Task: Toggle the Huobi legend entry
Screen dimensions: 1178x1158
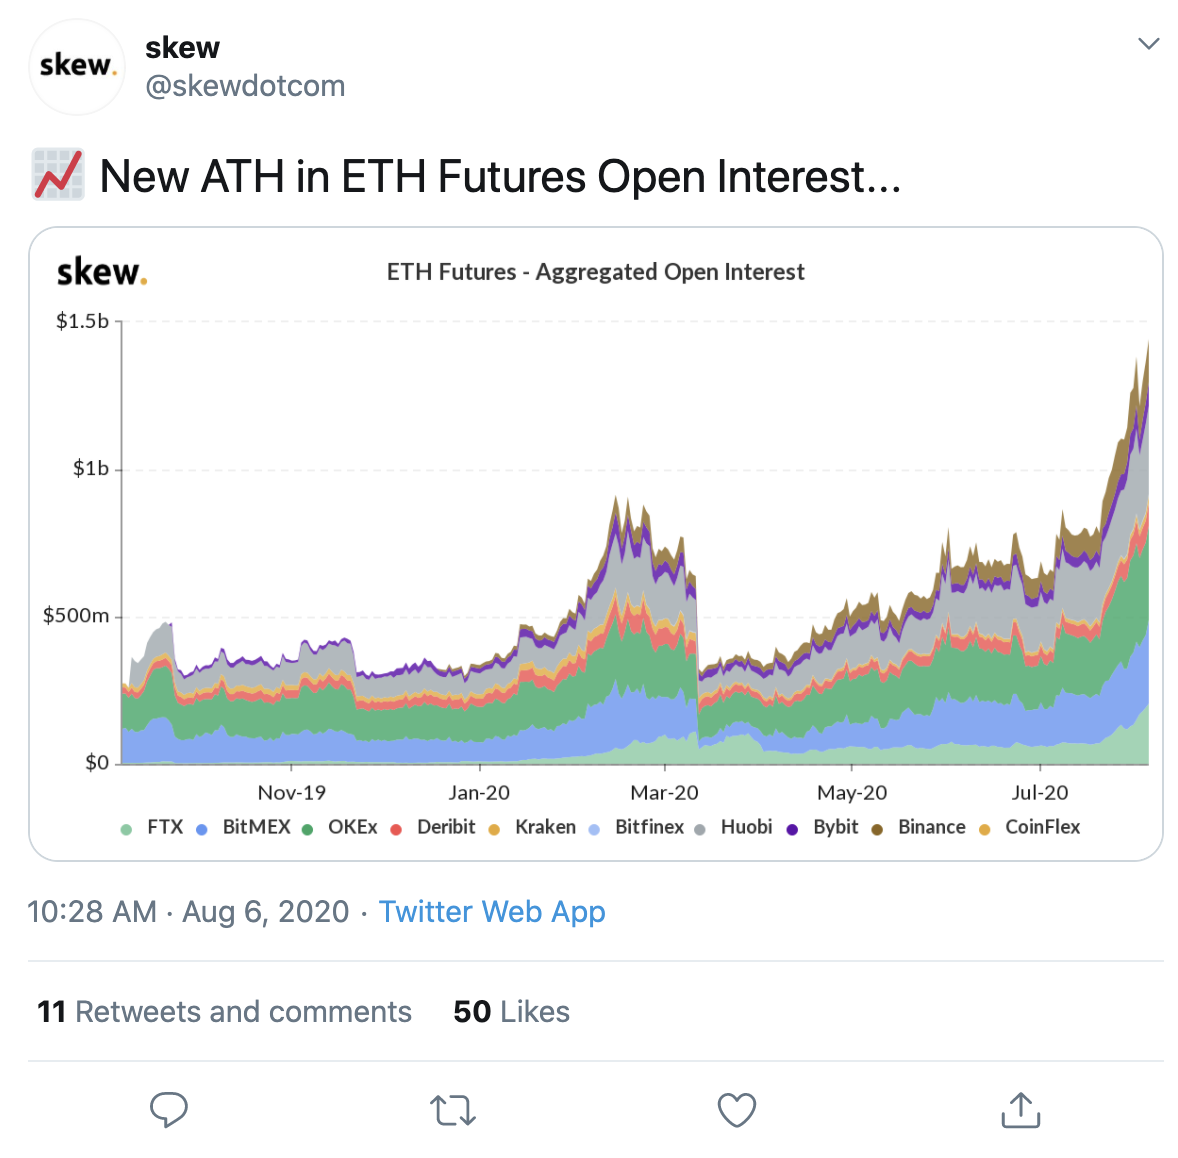Action: point(745,827)
